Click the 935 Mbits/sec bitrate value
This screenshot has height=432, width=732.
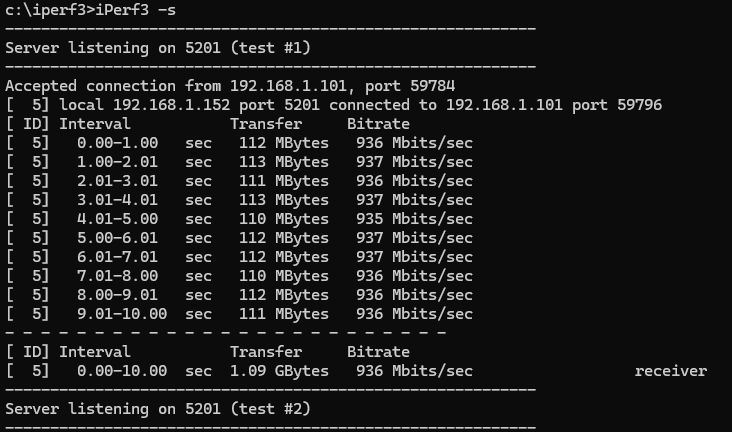tap(415, 219)
